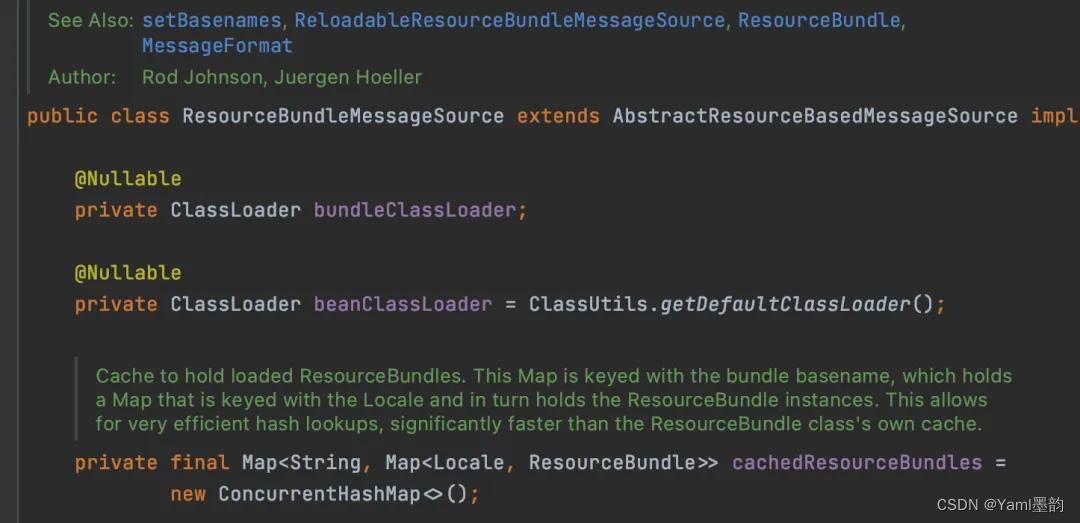
Task: Click the ResourceBundleMessageSource class name
Action: point(343,116)
